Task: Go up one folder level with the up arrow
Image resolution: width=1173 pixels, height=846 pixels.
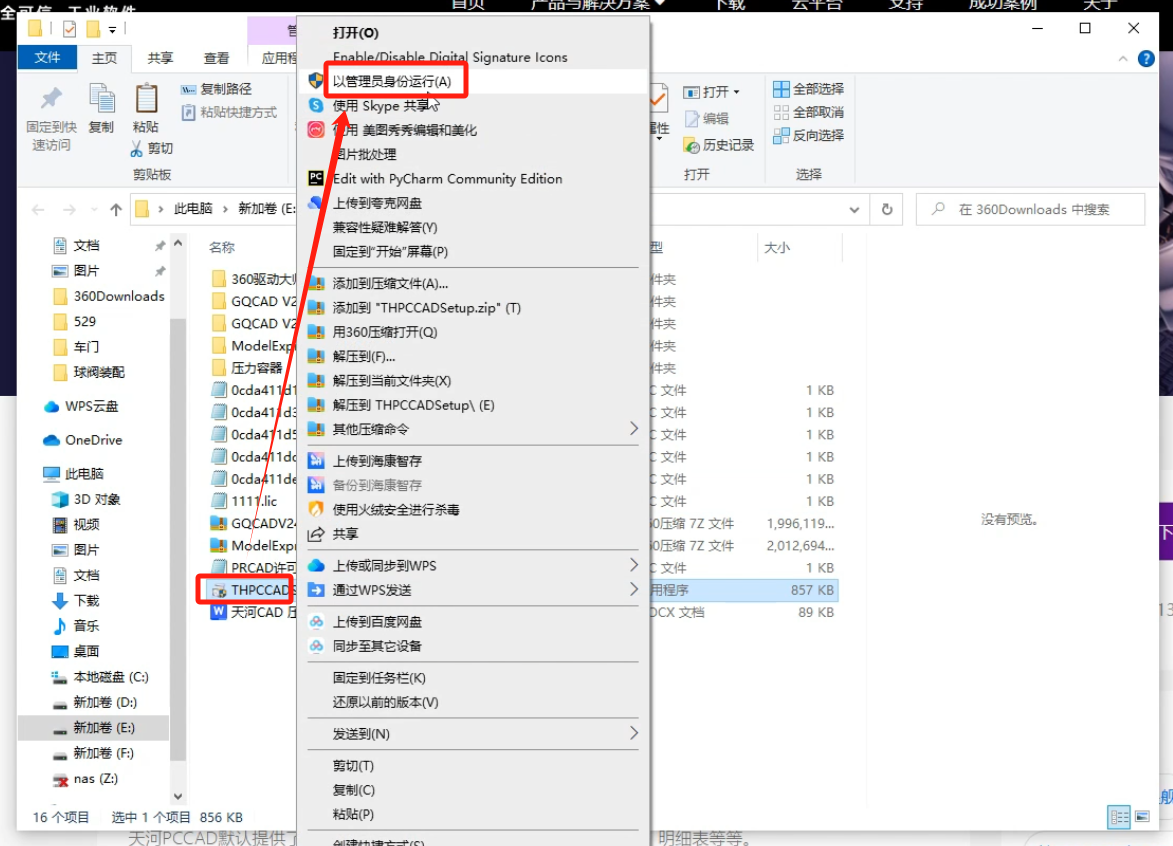Action: coord(116,209)
